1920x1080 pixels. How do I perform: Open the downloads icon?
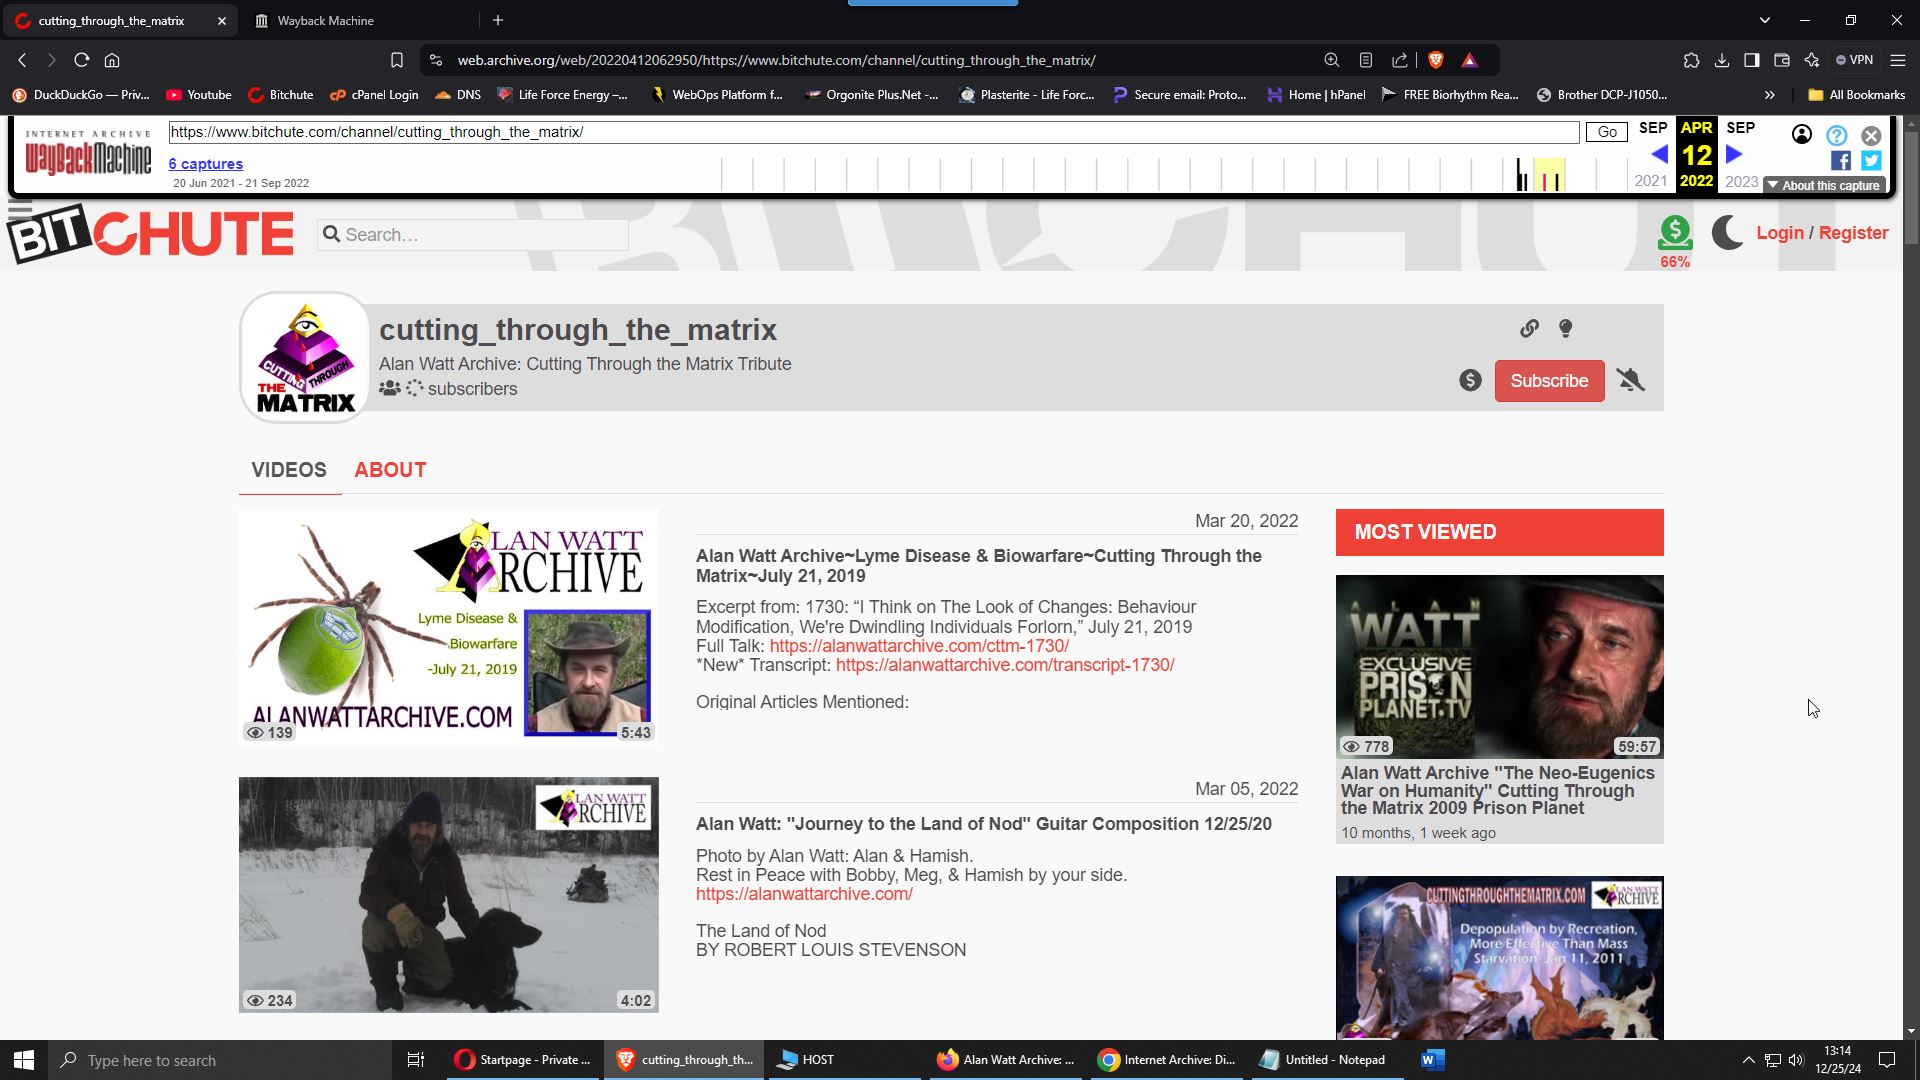(1722, 60)
